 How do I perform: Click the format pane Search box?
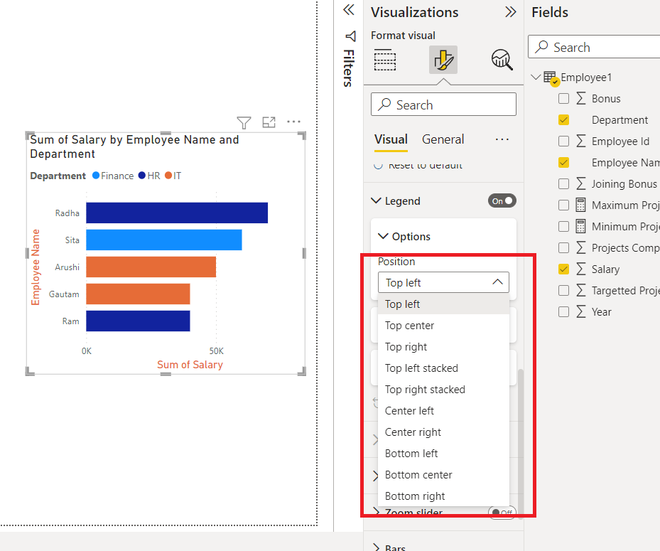444,104
